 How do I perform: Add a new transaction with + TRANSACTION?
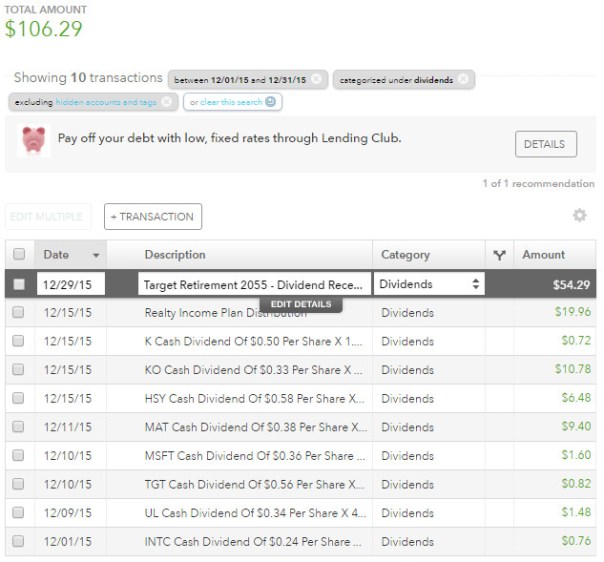[153, 216]
